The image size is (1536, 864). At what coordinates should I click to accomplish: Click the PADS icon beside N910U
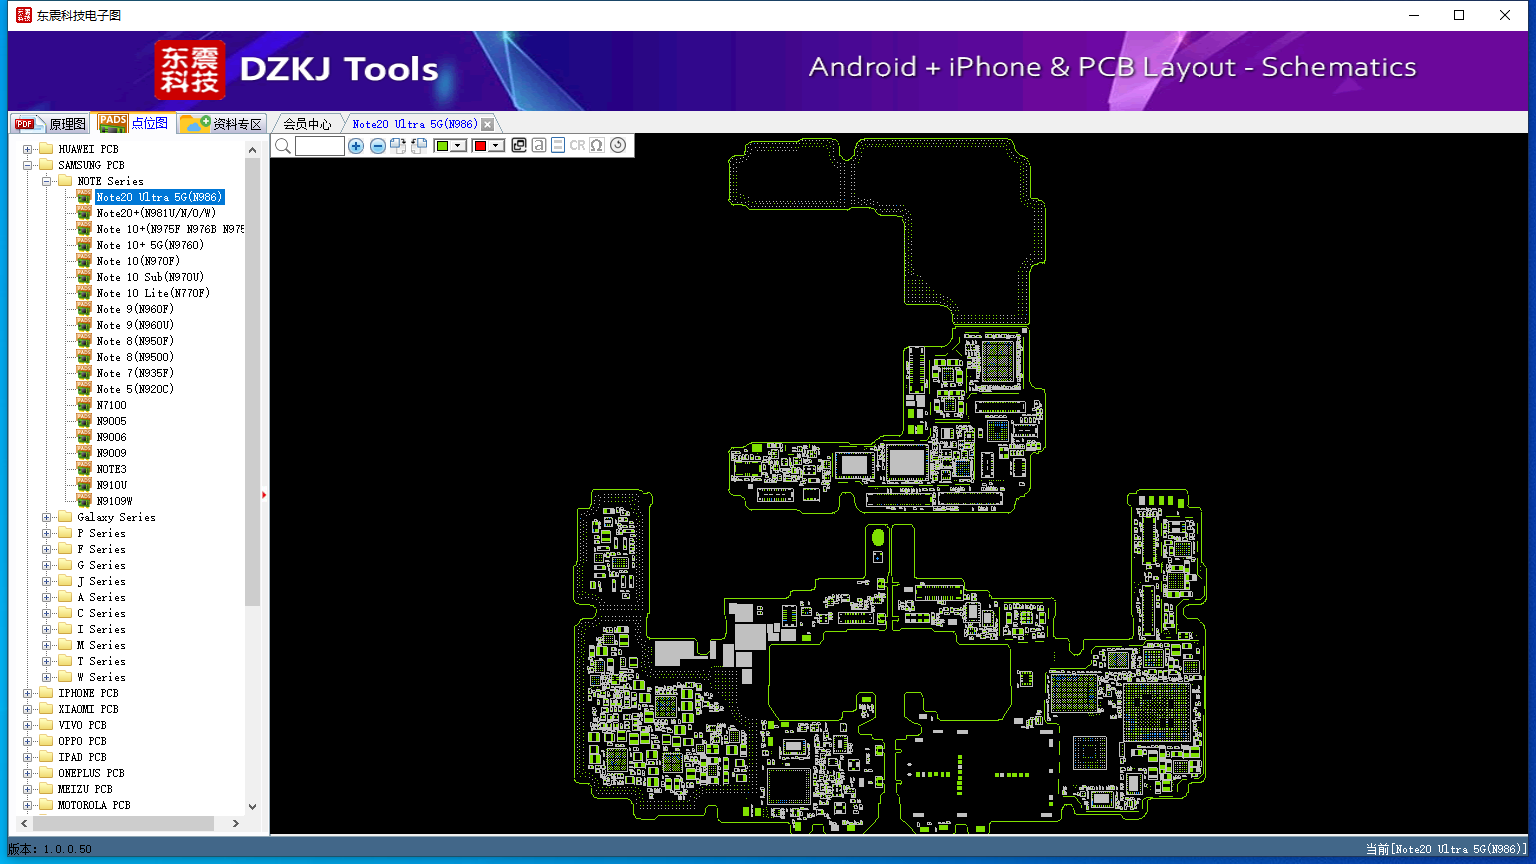(84, 485)
